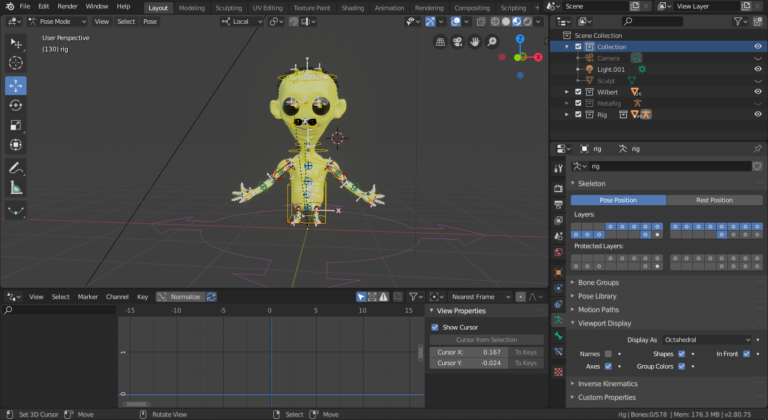The image size is (768, 420).
Task: Select the Scale tool in the toolbar
Action: point(16,125)
